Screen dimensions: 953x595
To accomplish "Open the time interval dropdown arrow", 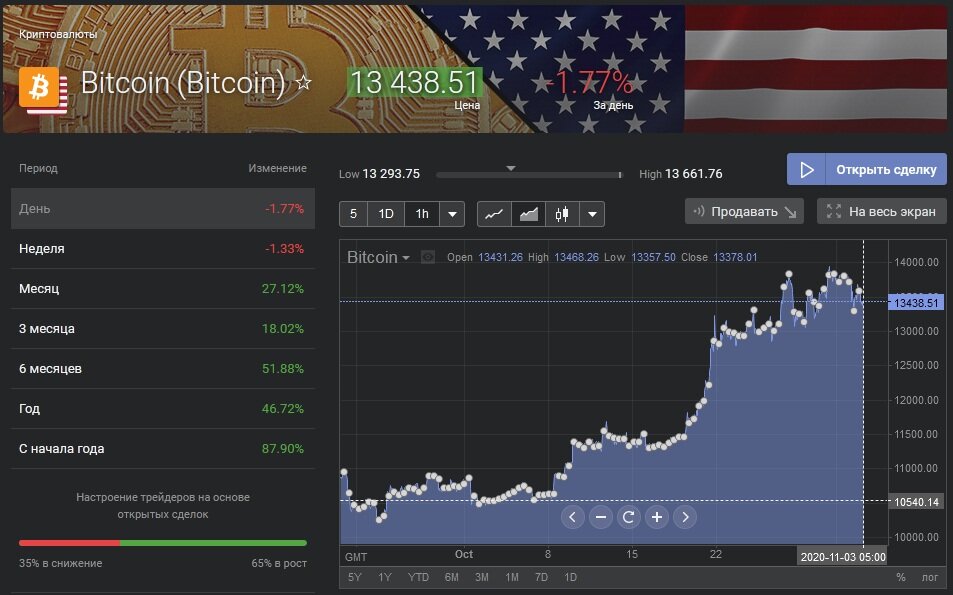I will [452, 213].
